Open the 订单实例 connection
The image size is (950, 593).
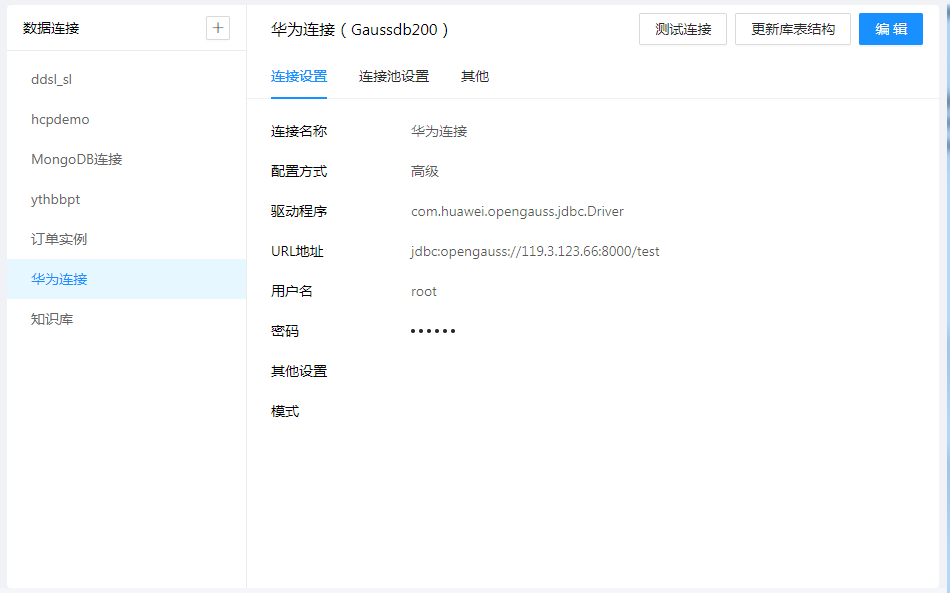coord(59,239)
